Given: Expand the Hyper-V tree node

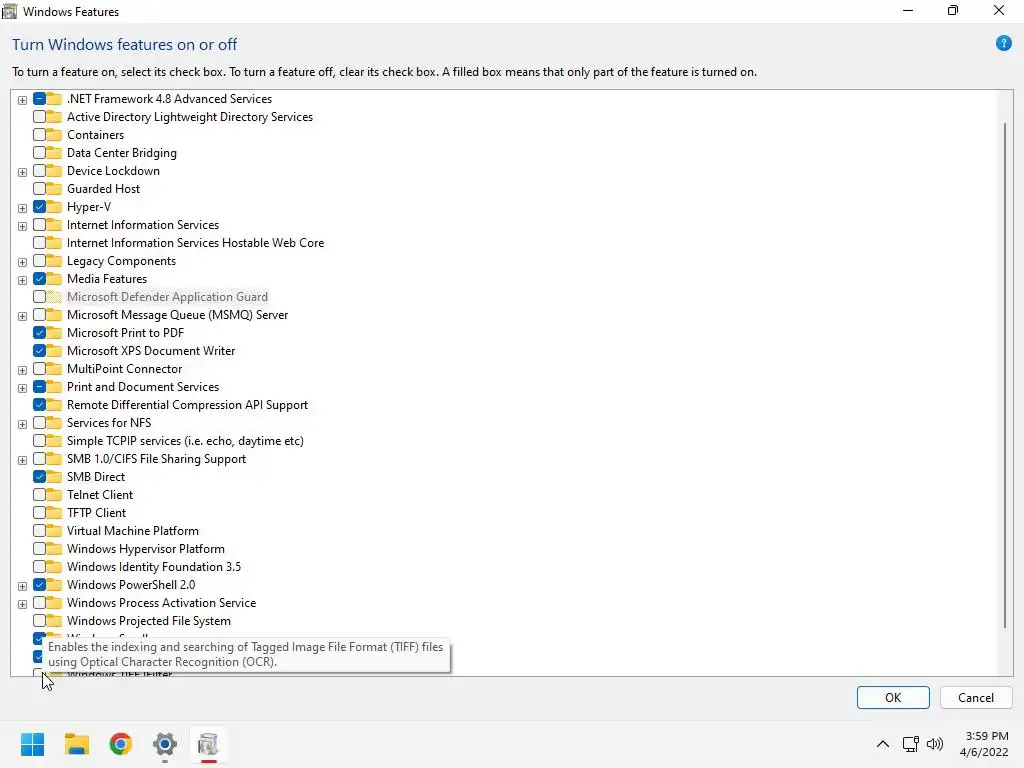Looking at the screenshot, I should pos(22,208).
